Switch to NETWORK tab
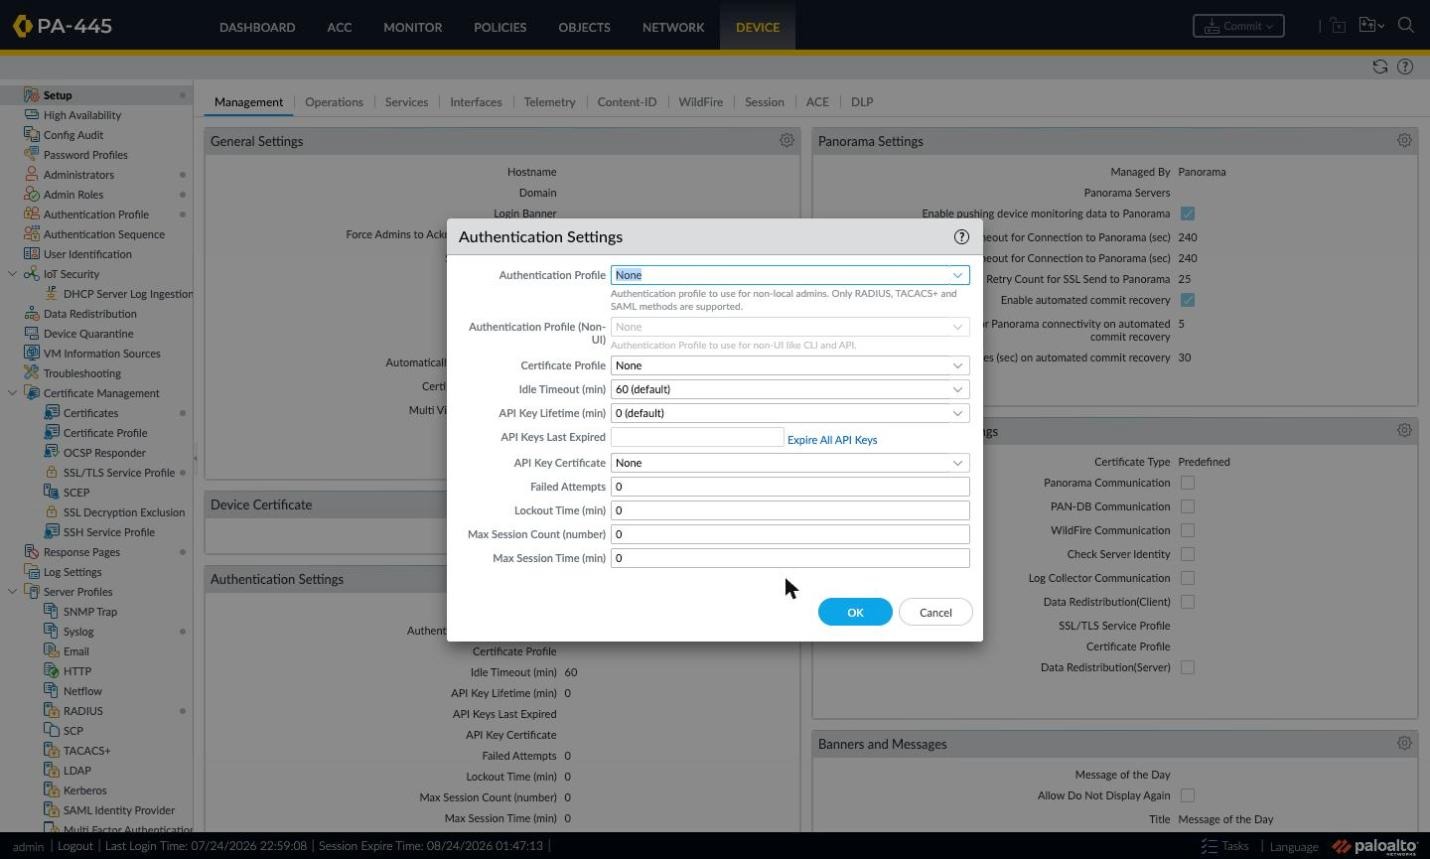The width and height of the screenshot is (1430, 859). (673, 27)
